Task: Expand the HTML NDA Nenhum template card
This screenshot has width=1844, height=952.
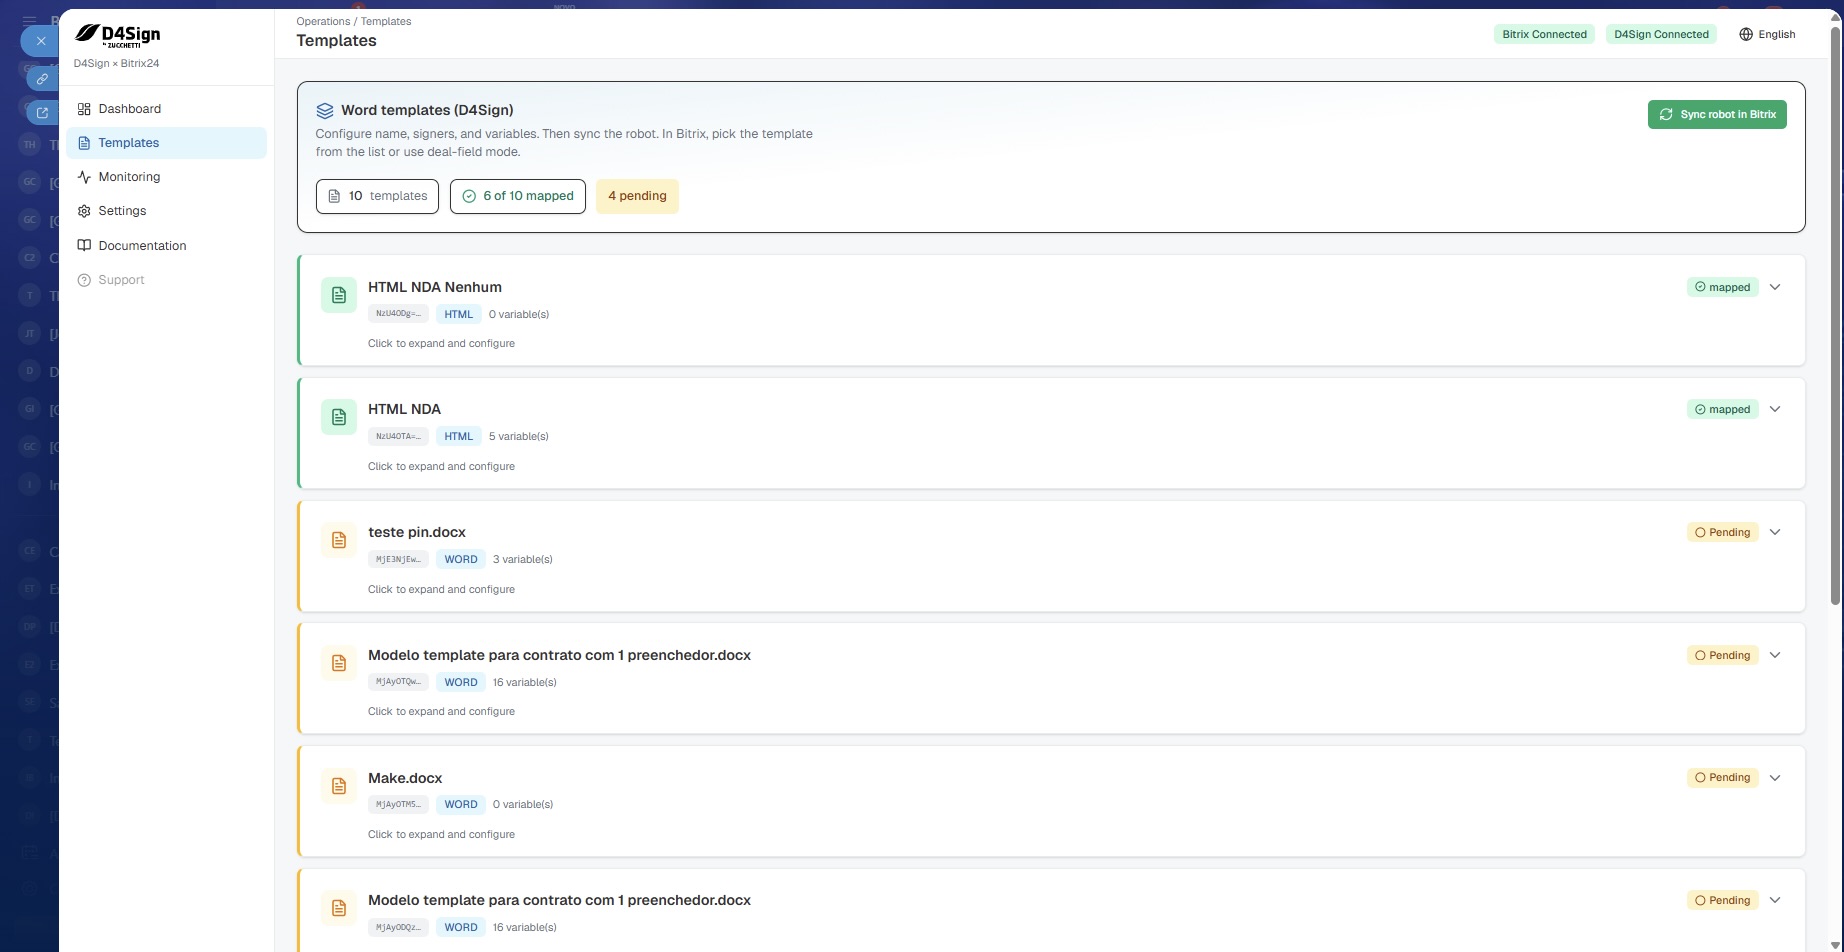Action: pyautogui.click(x=1775, y=287)
